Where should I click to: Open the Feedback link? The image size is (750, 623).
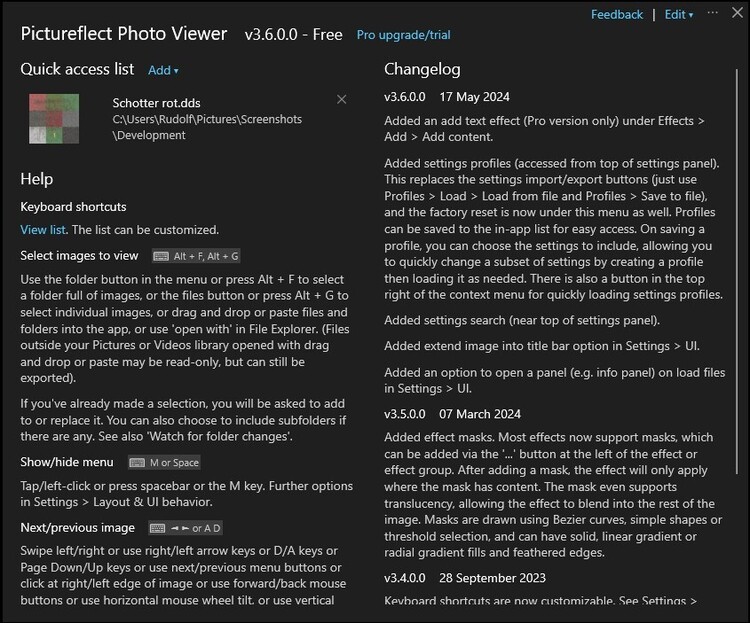617,15
